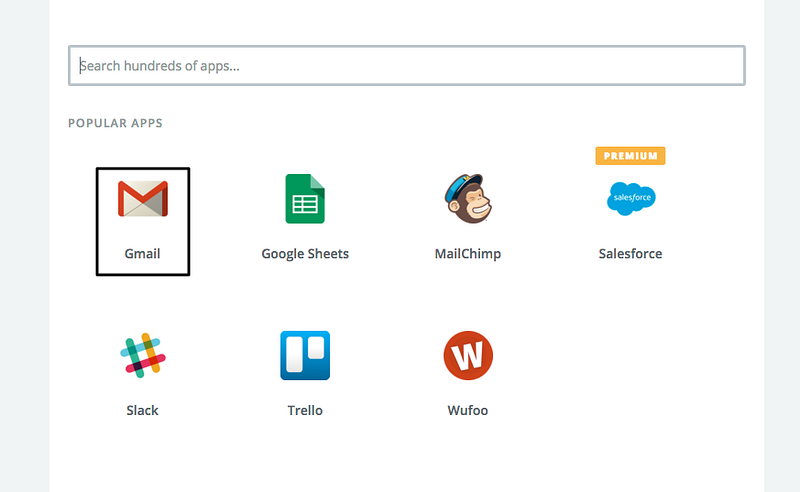Click the Trello name label
This screenshot has width=800, height=492.
pyautogui.click(x=305, y=410)
